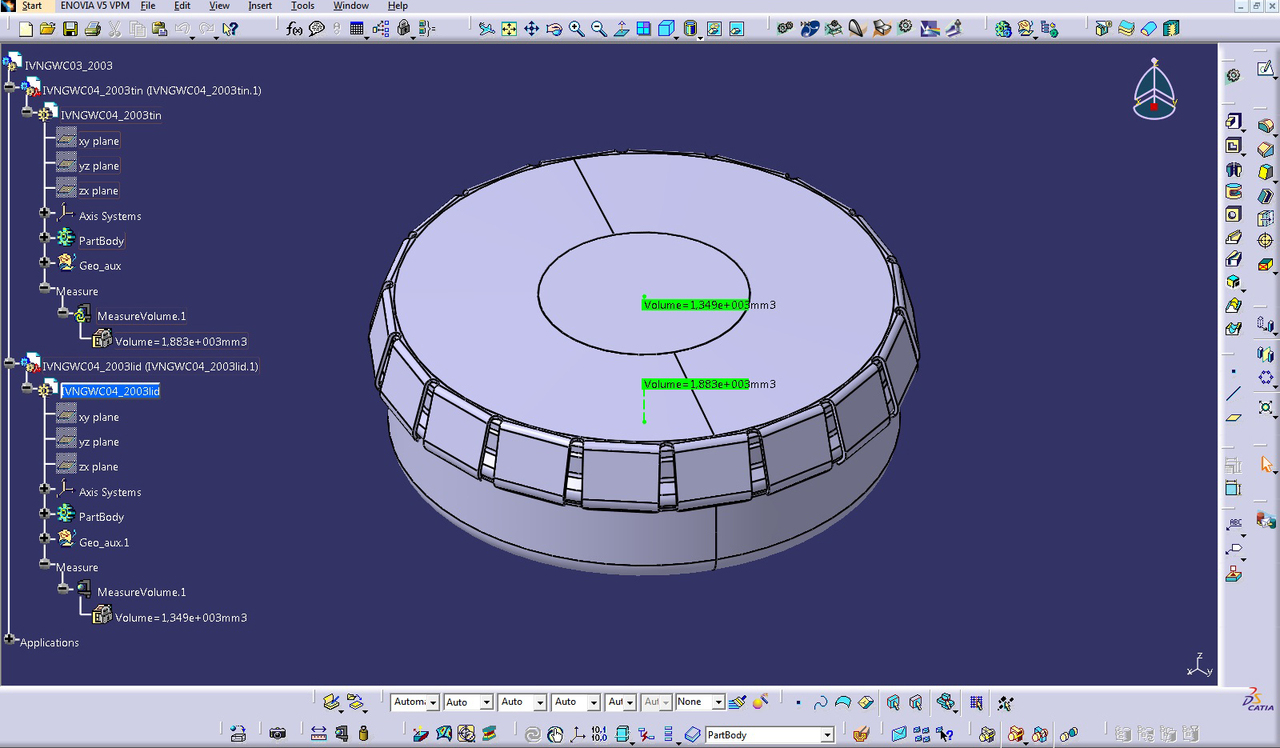
Task: Select MeasureVolume.1 under IVNGWC04_2003lid
Action: click(x=141, y=592)
